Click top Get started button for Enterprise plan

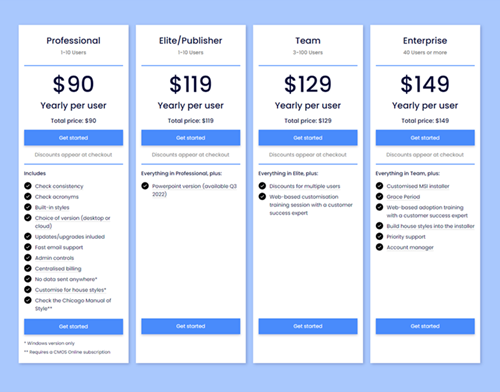(425, 138)
